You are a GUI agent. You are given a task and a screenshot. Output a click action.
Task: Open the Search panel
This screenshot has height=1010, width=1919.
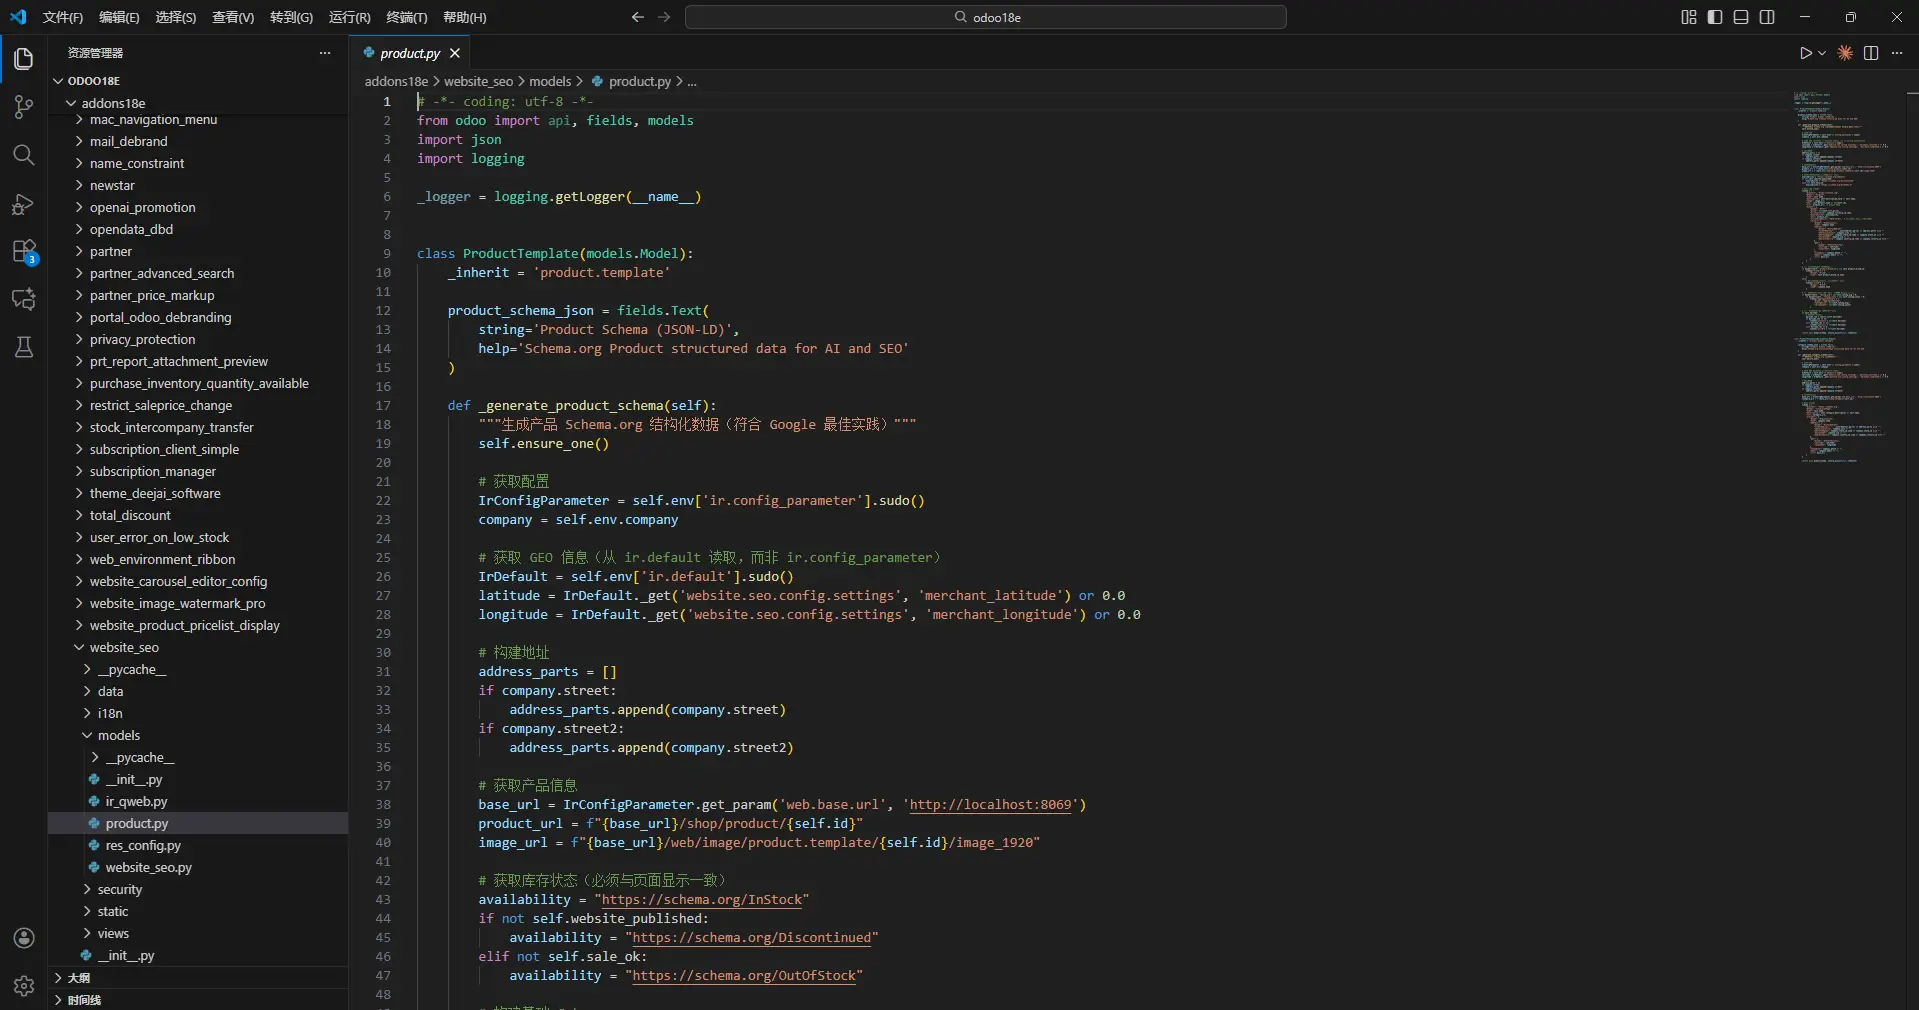[x=23, y=155]
